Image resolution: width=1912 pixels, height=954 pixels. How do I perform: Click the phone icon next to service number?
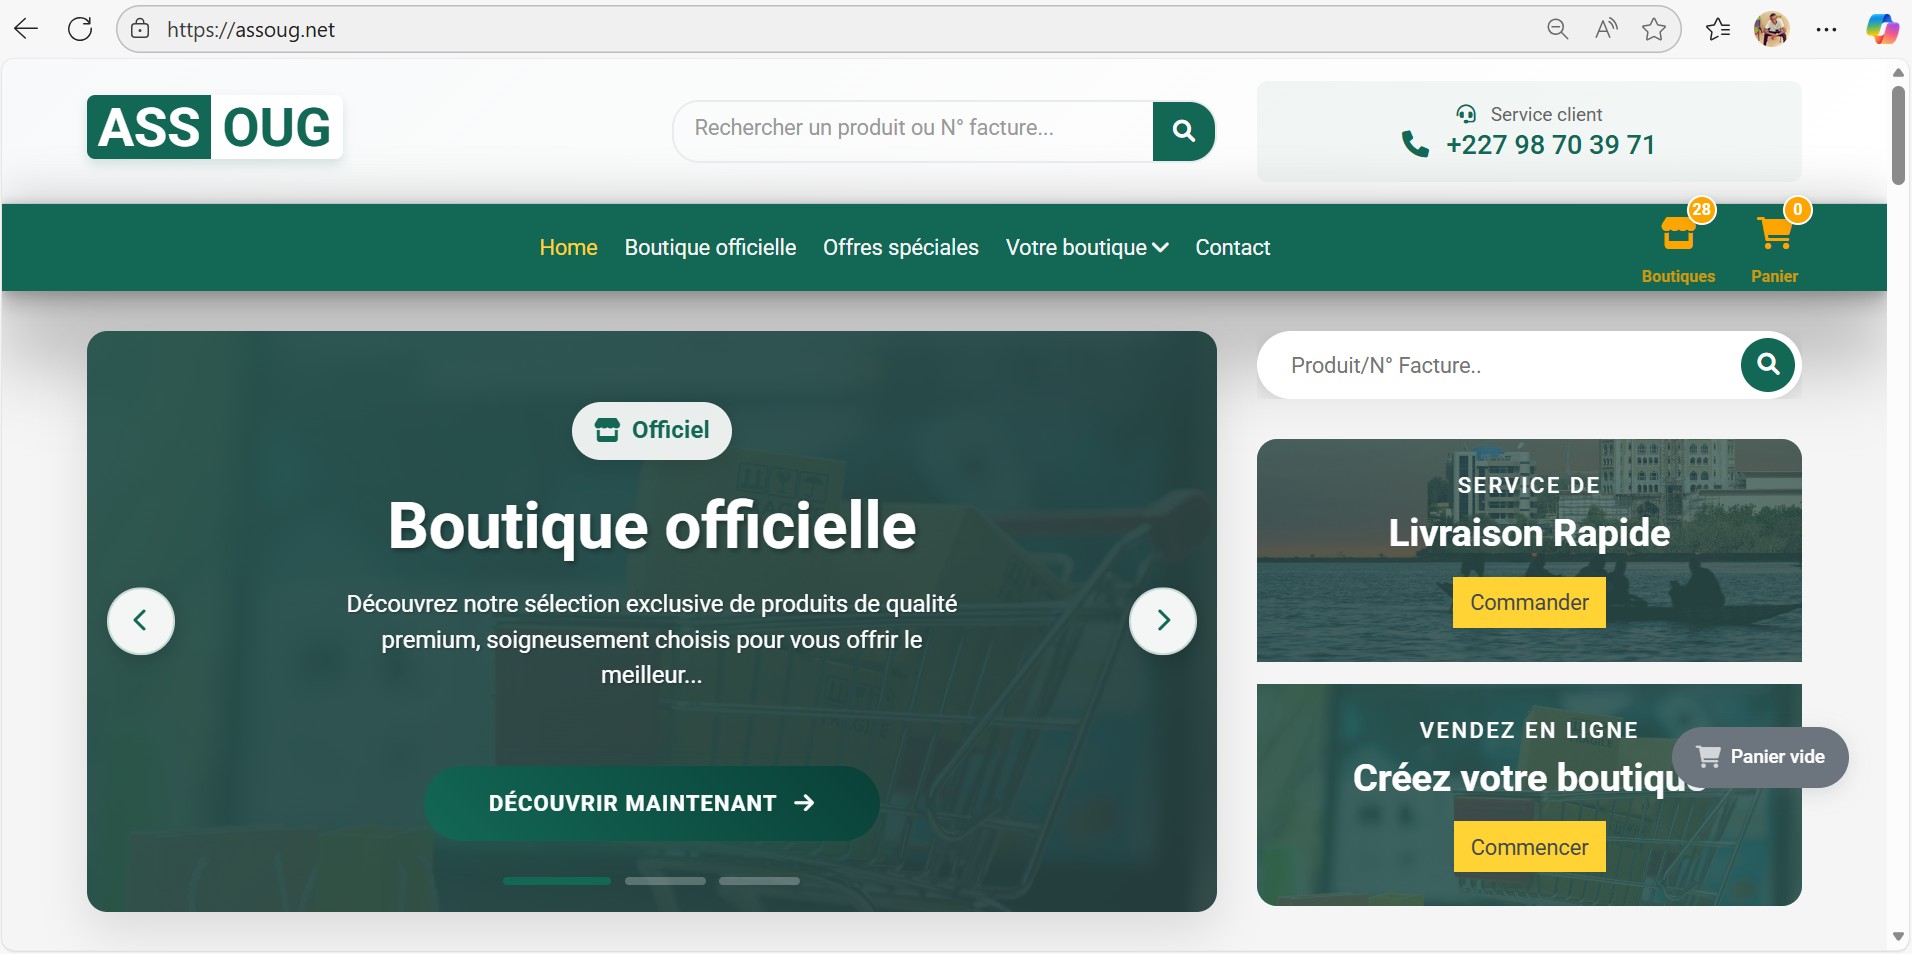[1413, 144]
